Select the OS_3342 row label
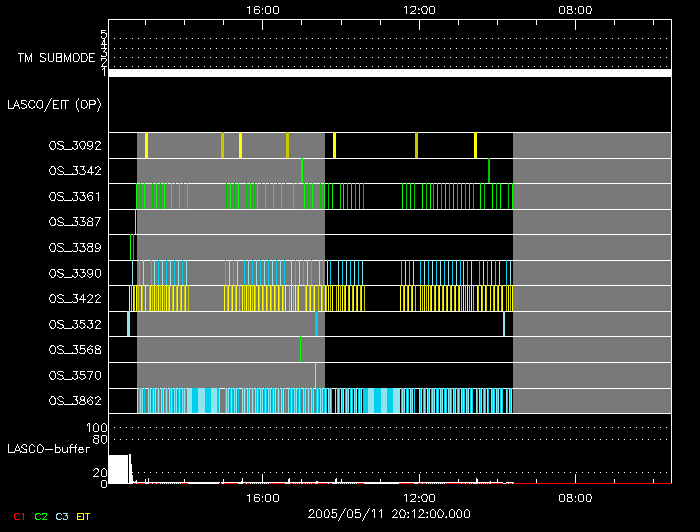Image resolution: width=700 pixels, height=532 pixels. coord(75,171)
